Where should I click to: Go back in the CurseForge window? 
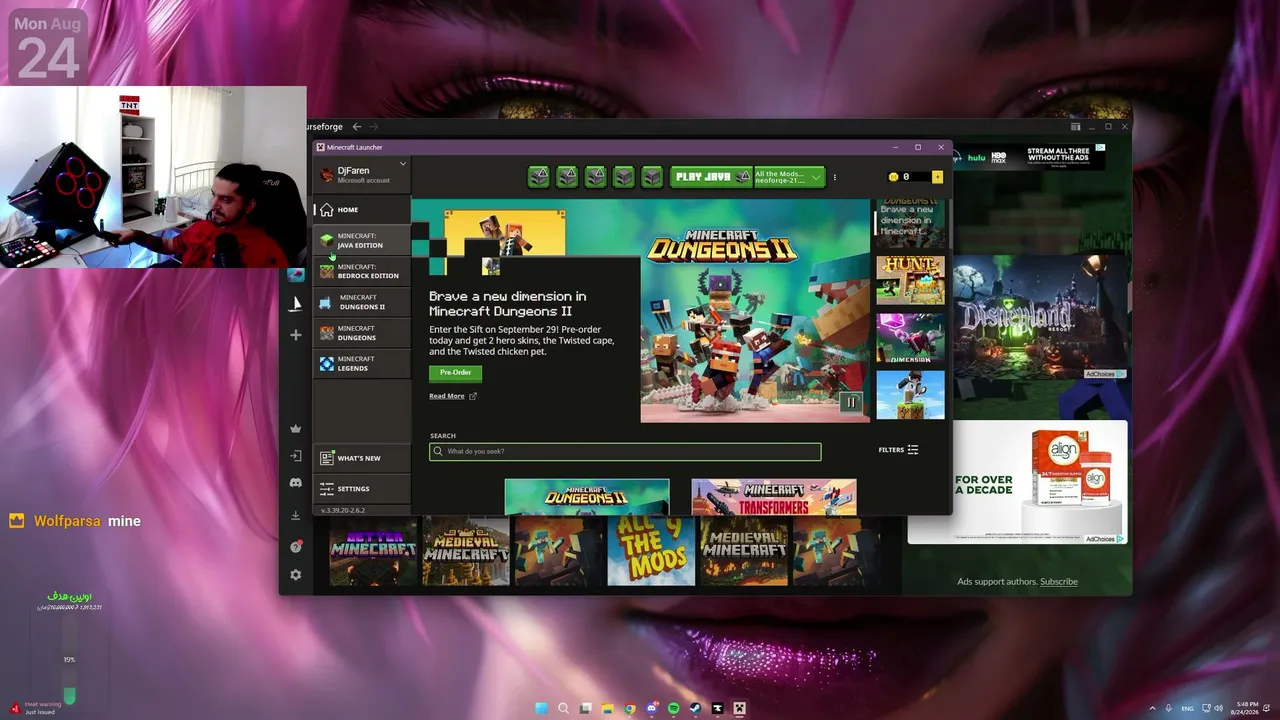click(357, 127)
